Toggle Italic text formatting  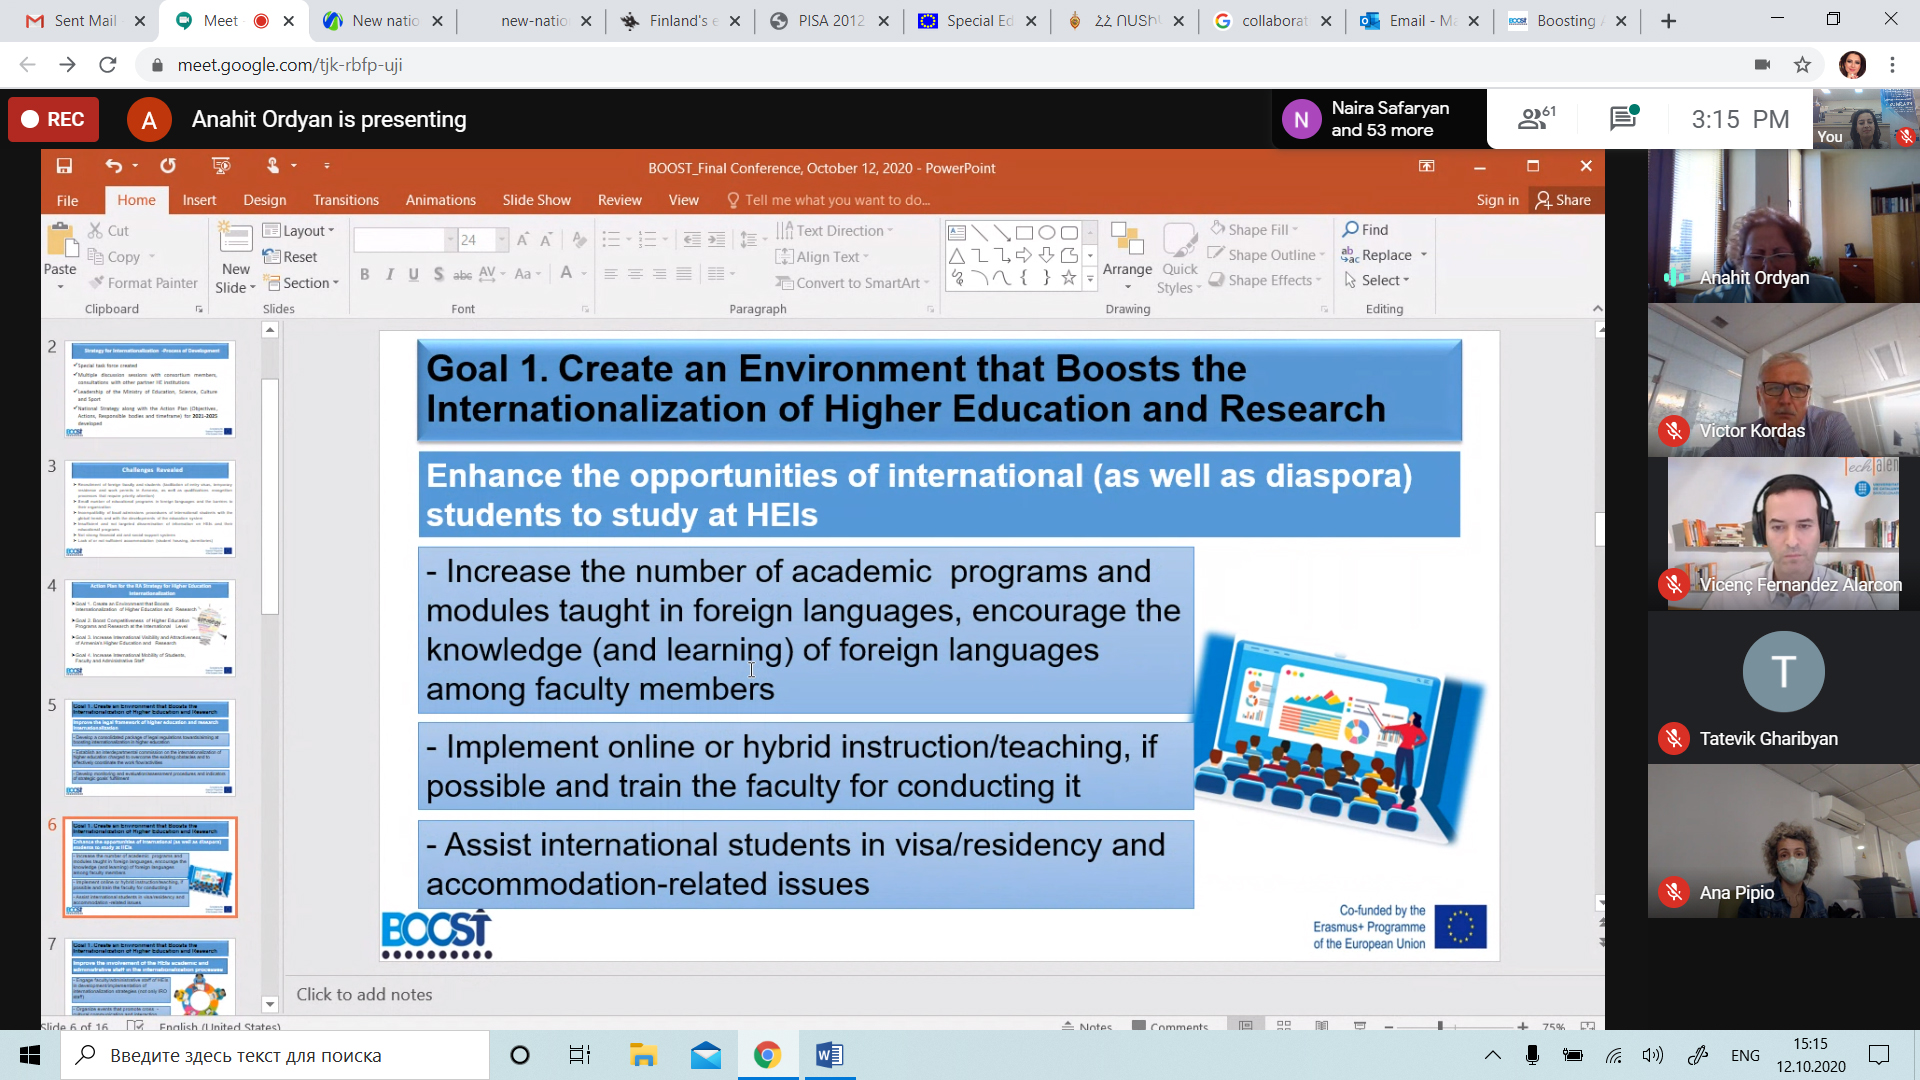point(389,274)
